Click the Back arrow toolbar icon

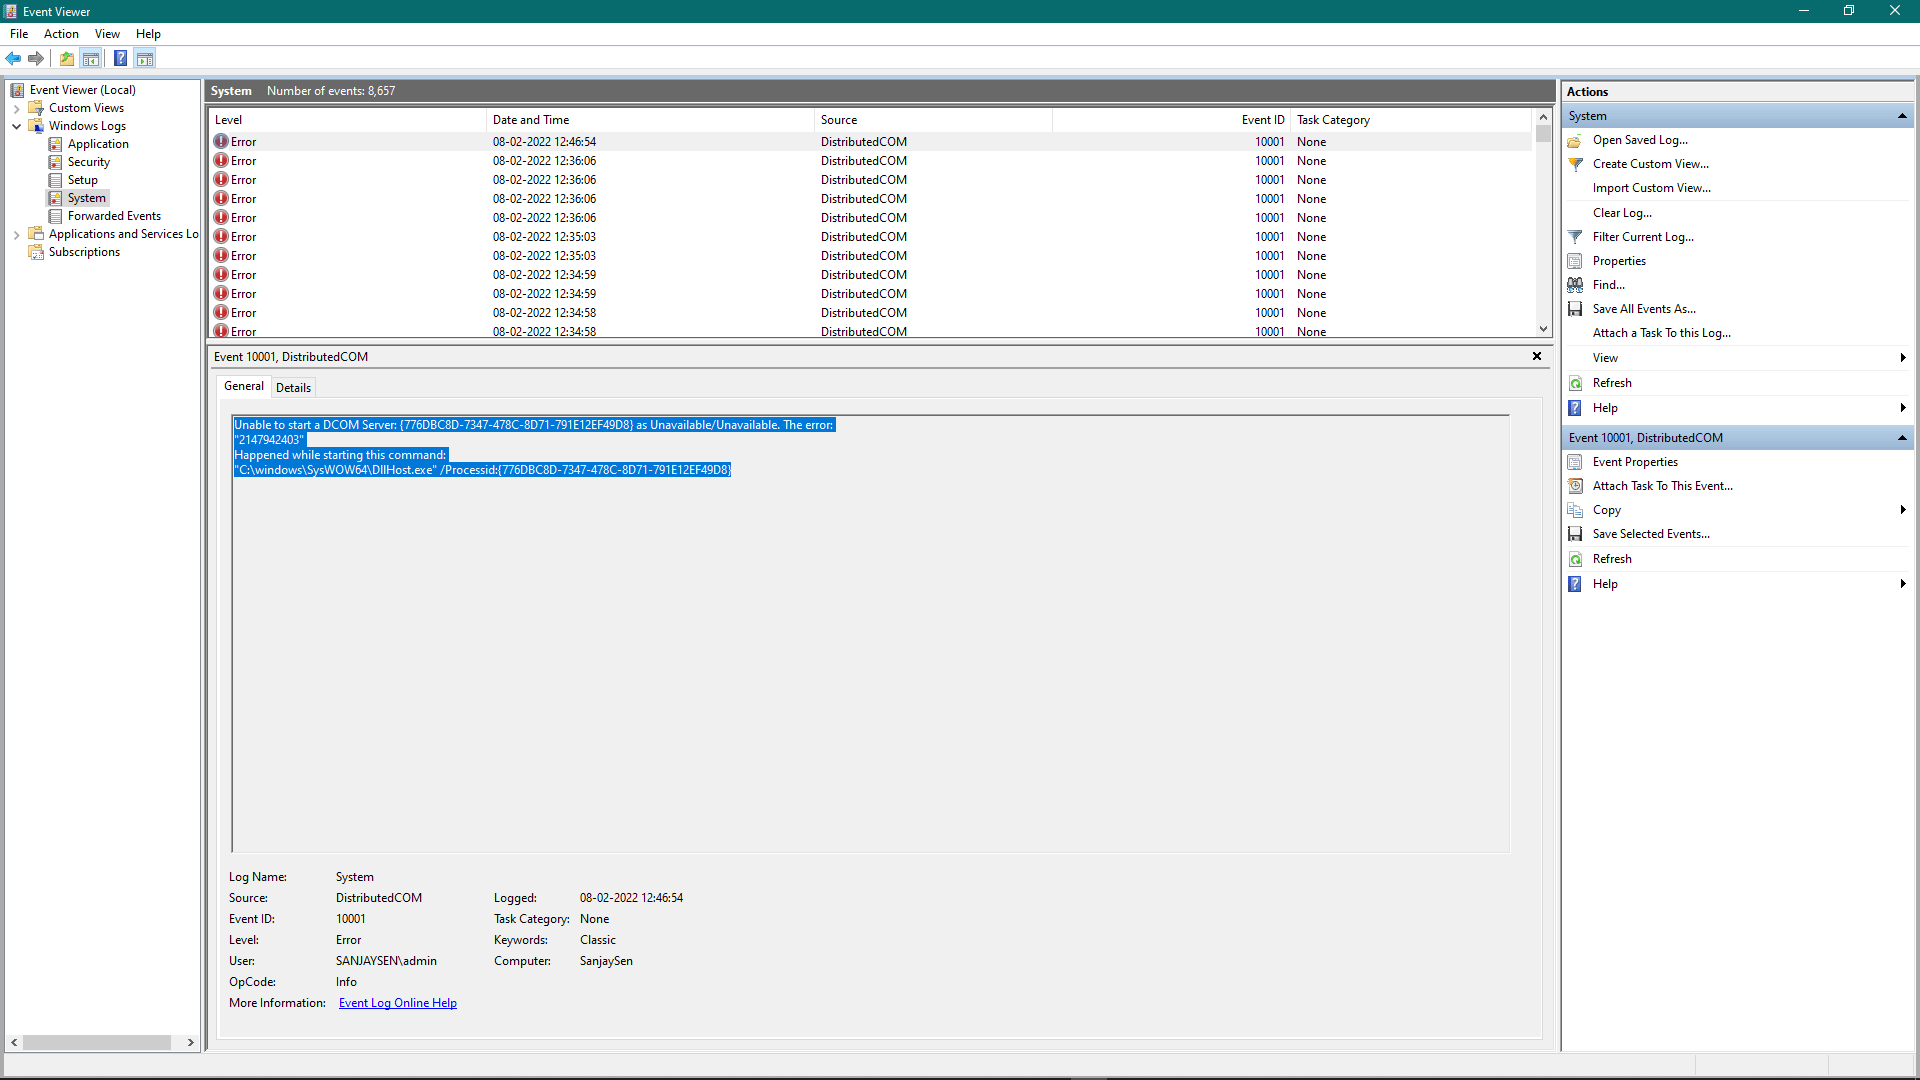13,58
